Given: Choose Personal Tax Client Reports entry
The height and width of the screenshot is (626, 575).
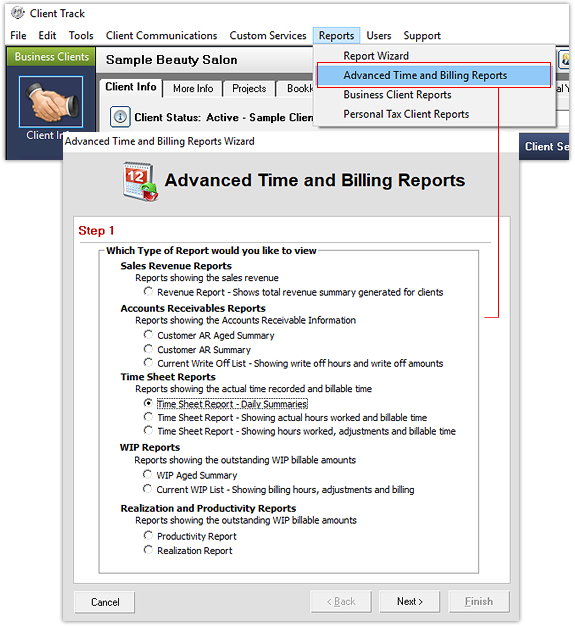Looking at the screenshot, I should point(406,114).
